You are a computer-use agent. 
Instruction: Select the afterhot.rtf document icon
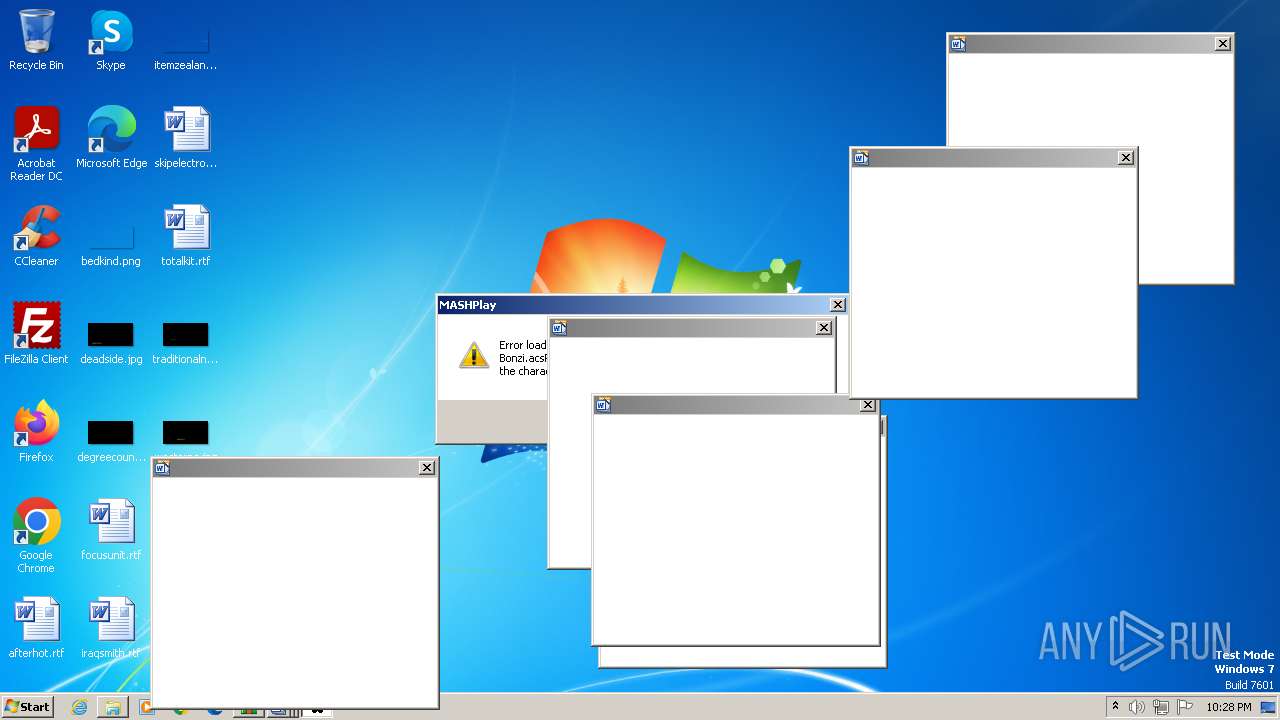tap(36, 628)
